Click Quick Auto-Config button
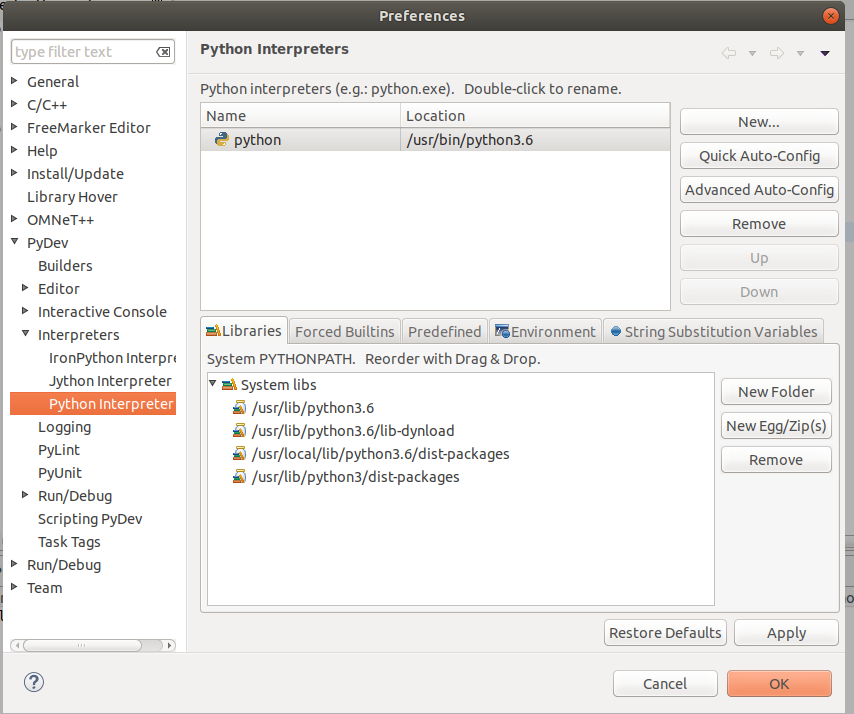The height and width of the screenshot is (714, 854). coord(759,156)
